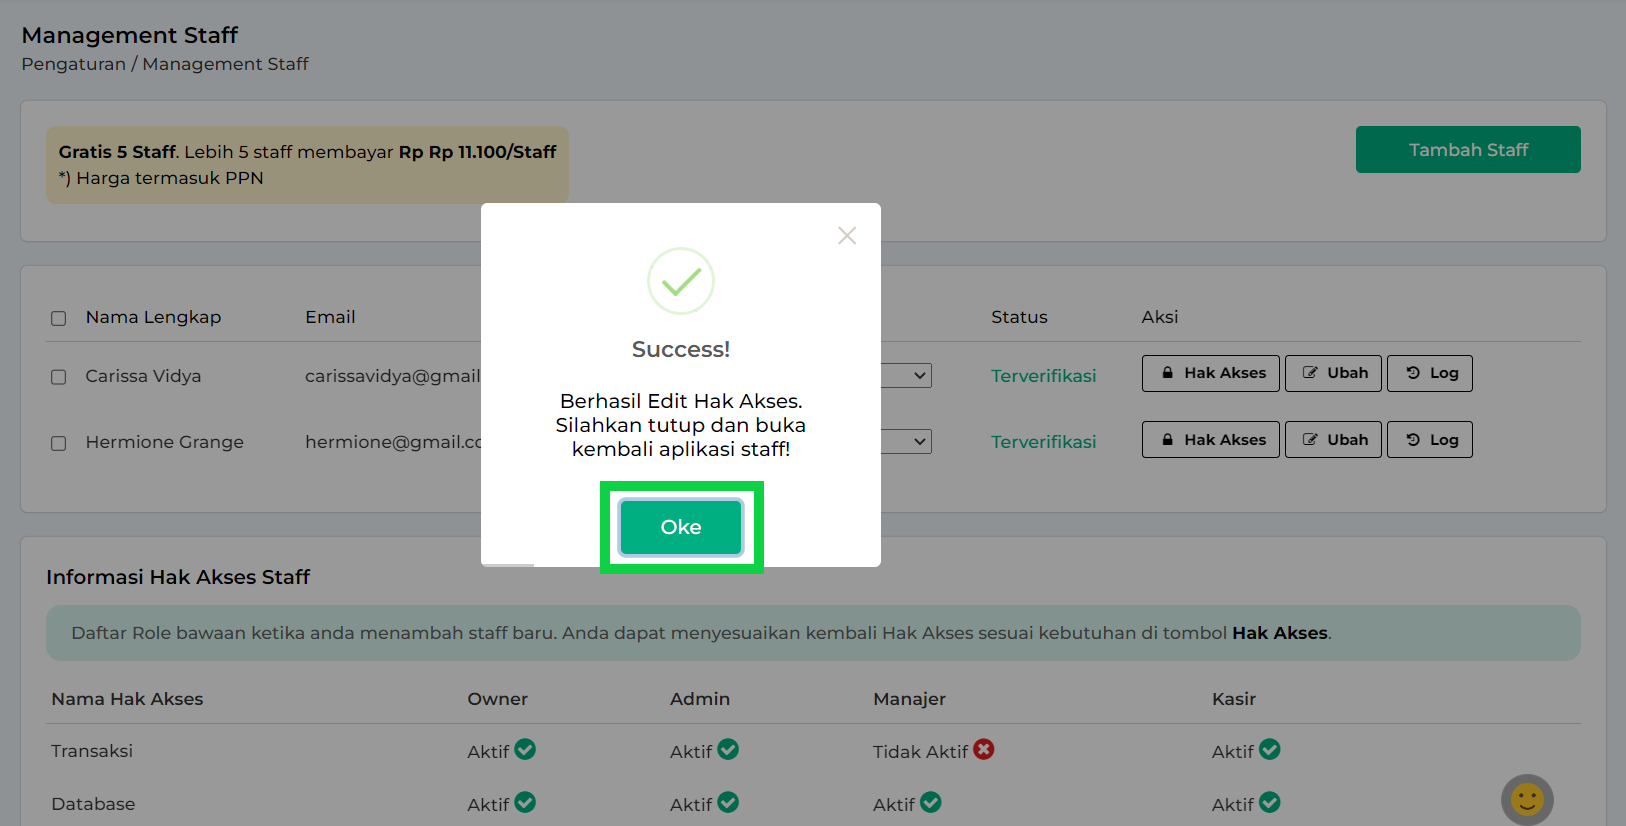Click the Manajer column header
The width and height of the screenshot is (1626, 826).
pos(909,699)
